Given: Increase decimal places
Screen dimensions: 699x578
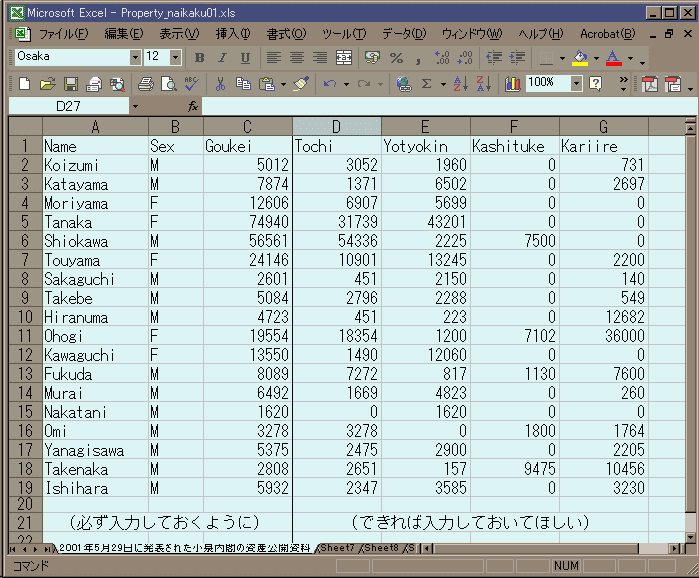Looking at the screenshot, I should coord(442,57).
